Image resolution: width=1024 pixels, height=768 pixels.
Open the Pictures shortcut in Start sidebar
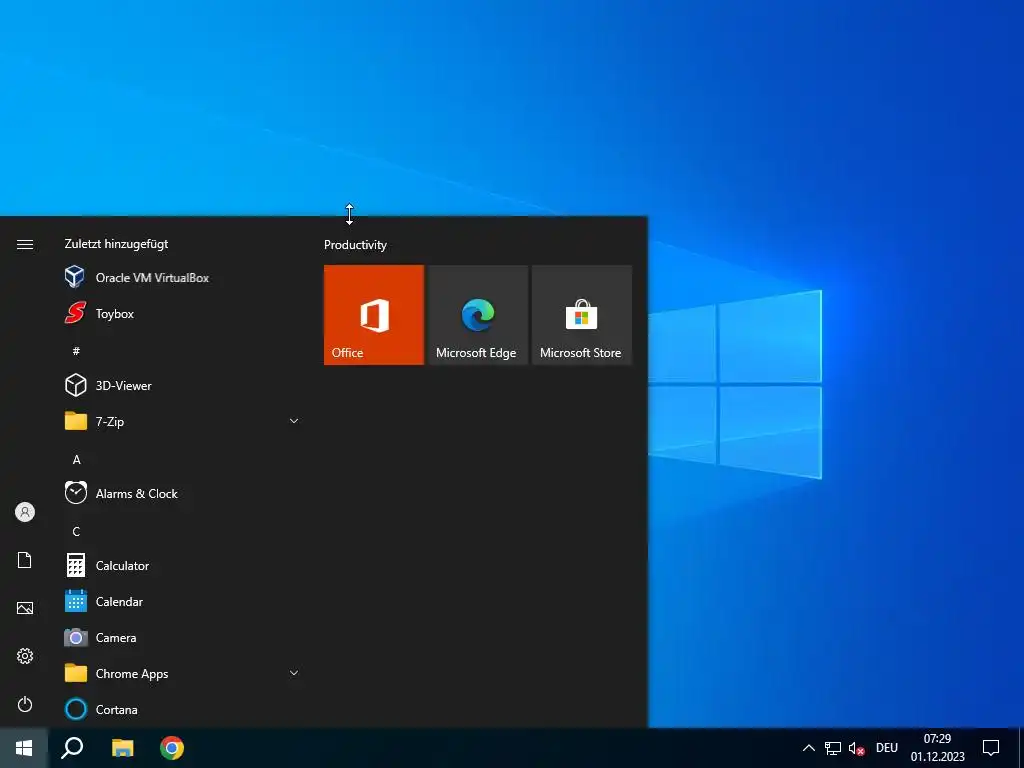pos(25,608)
